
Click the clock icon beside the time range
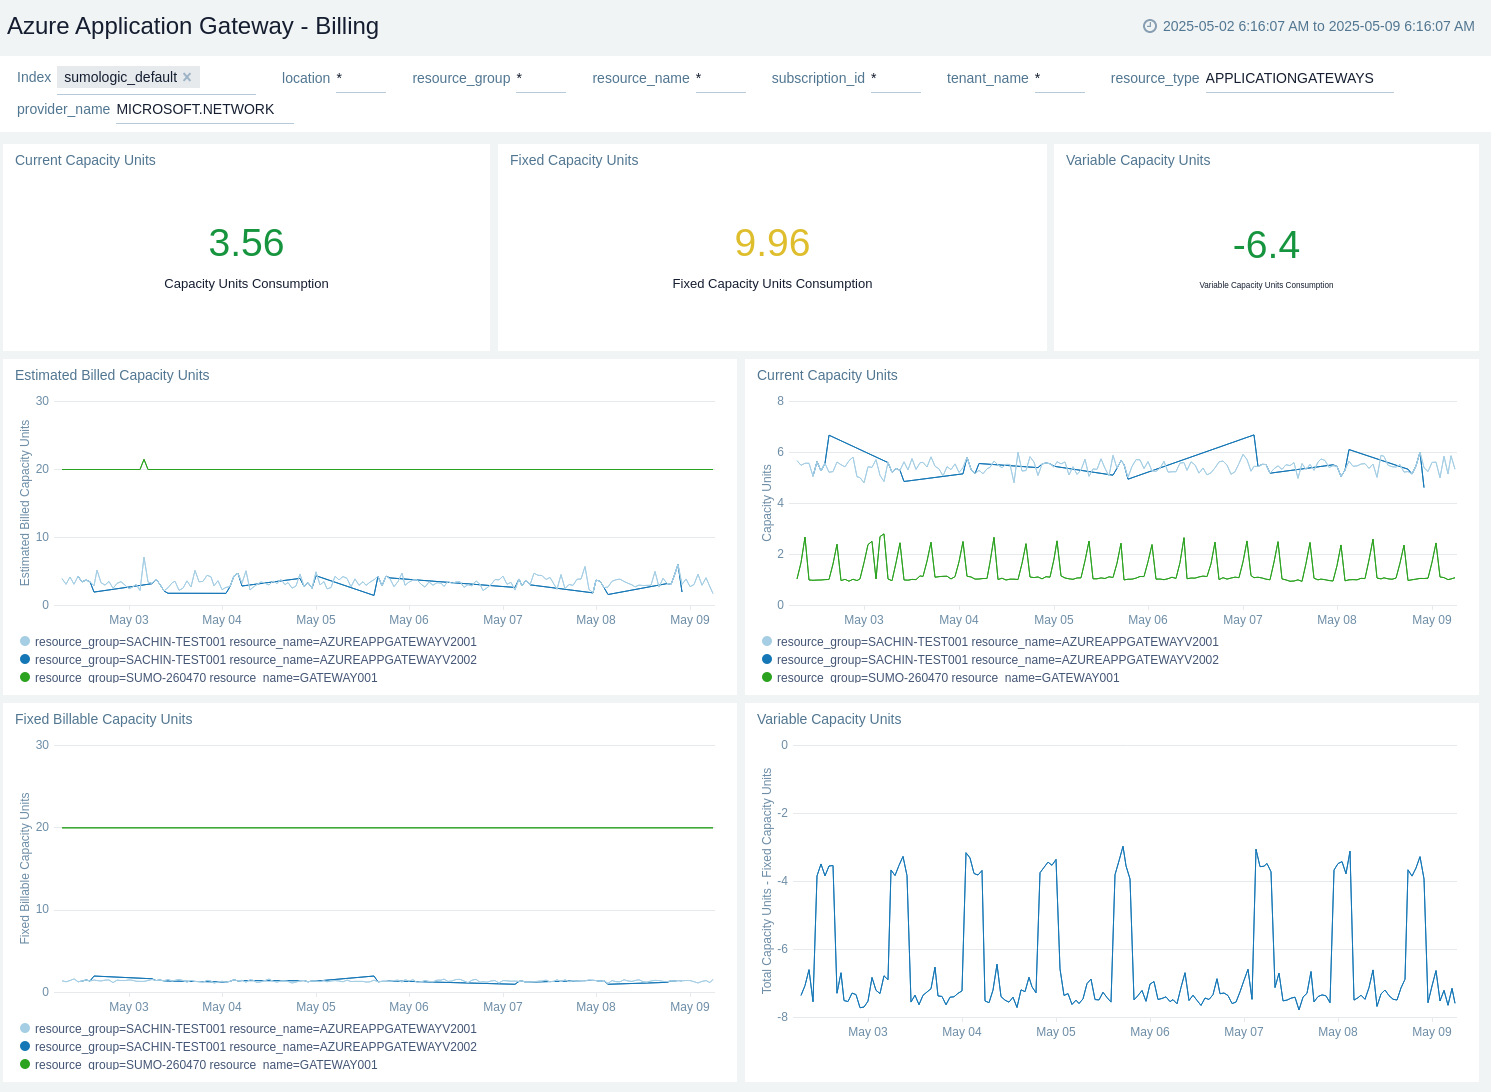coord(1150,26)
